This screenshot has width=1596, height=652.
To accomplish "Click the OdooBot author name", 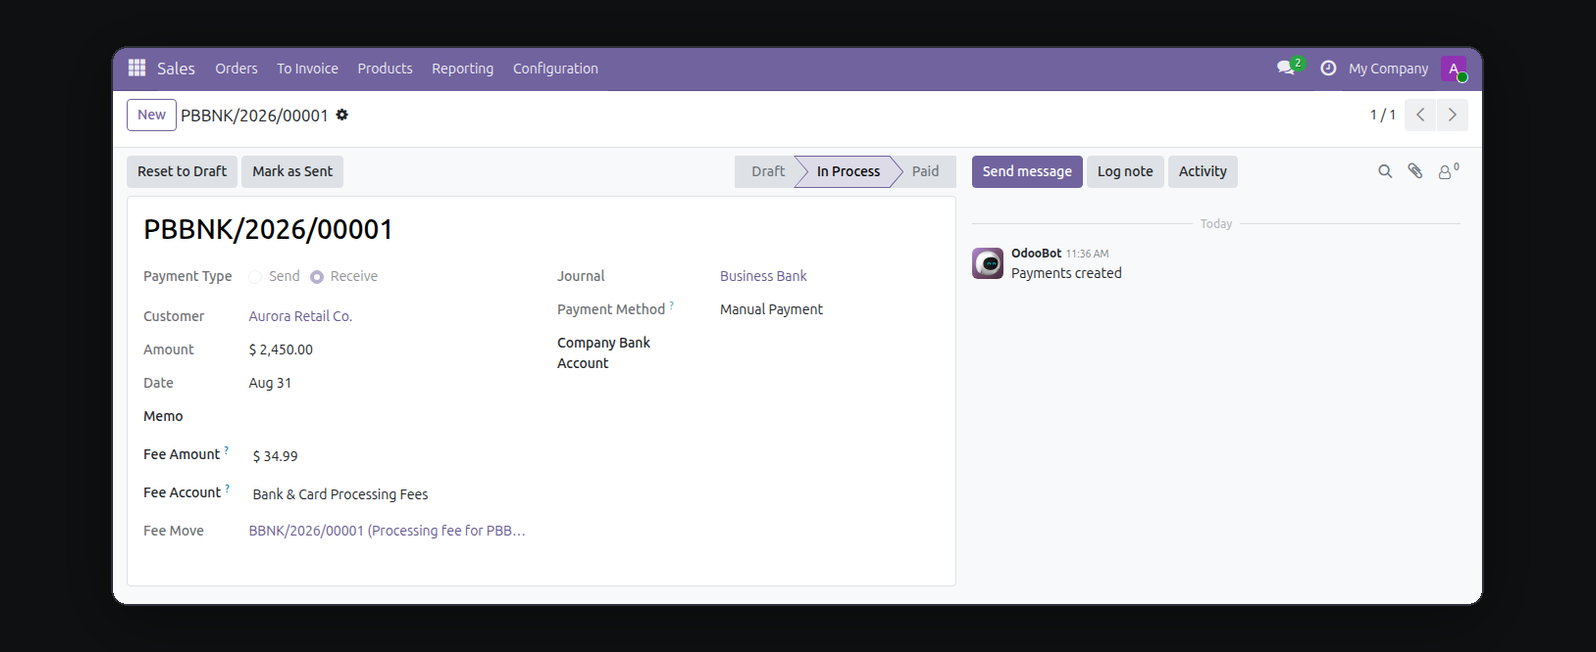I will coord(1036,253).
